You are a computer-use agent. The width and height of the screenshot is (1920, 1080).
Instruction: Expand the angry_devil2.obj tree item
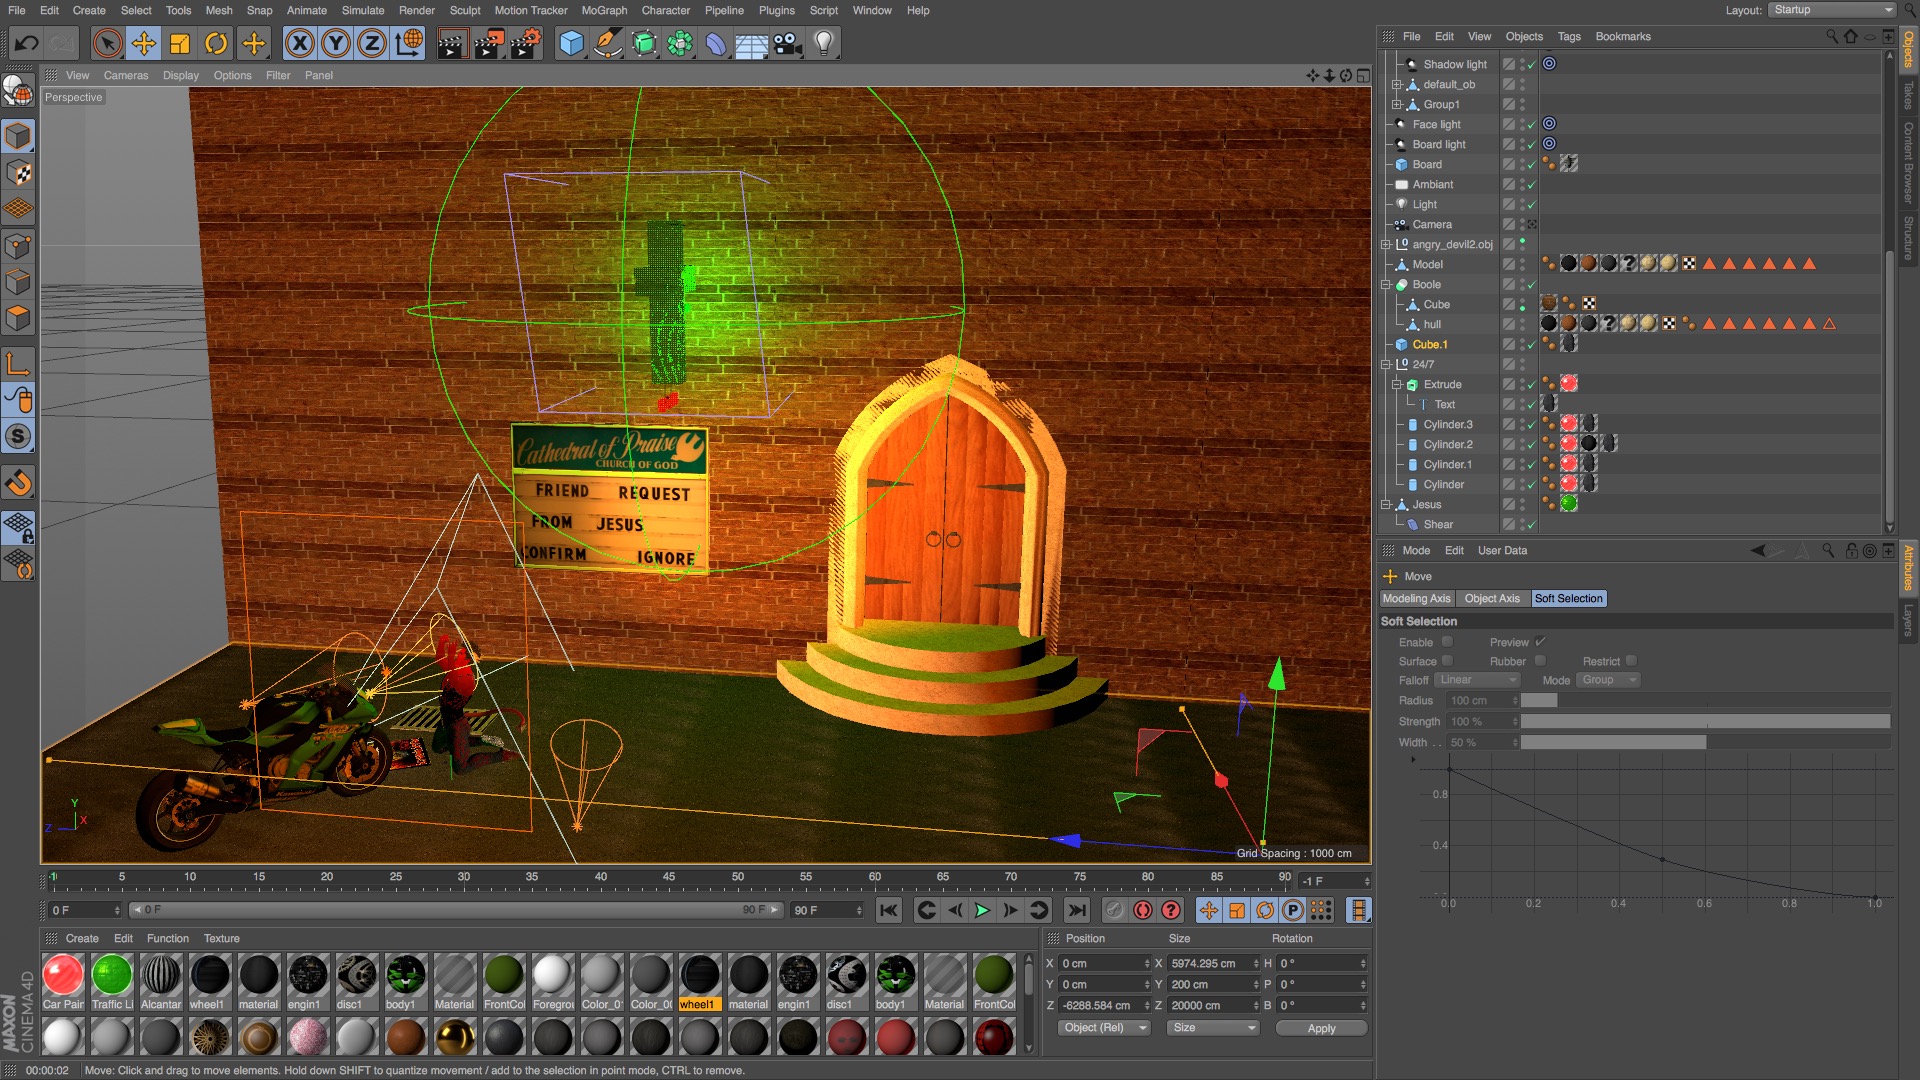1386,244
